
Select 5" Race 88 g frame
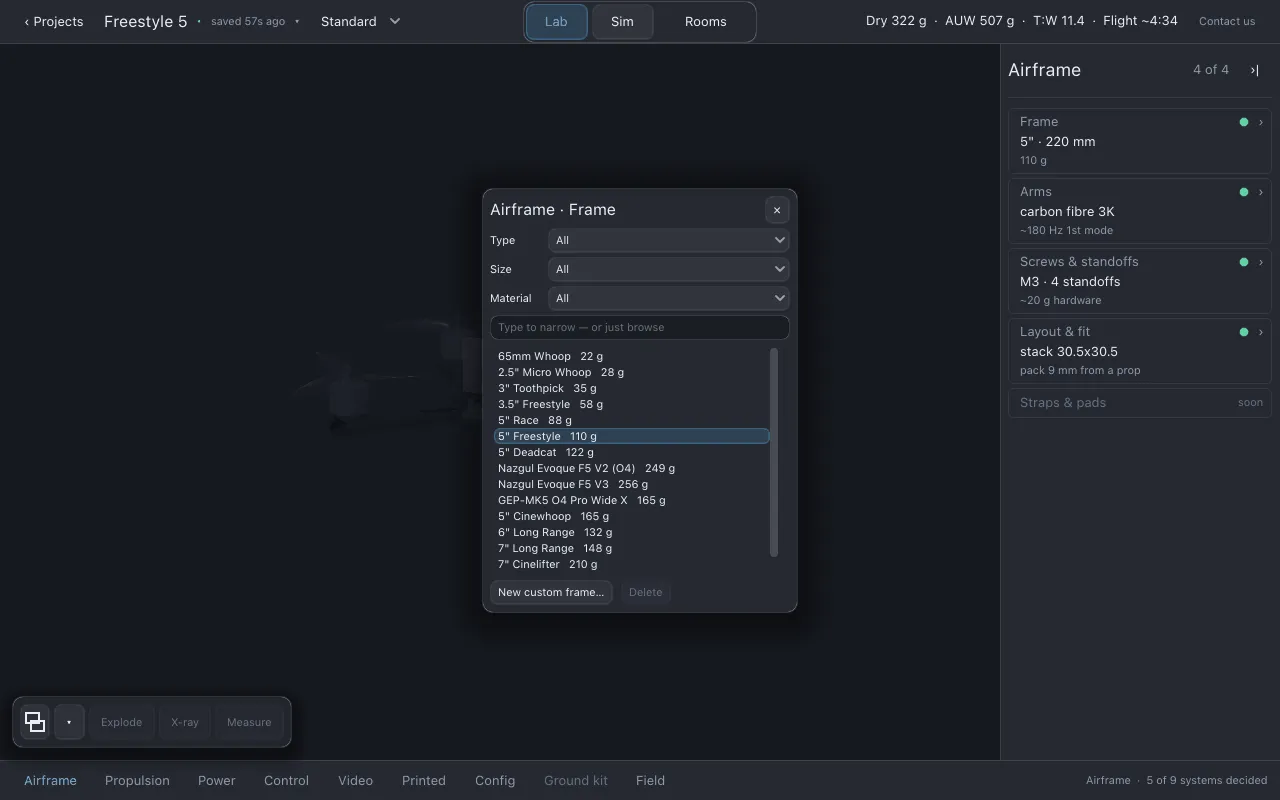[631, 420]
